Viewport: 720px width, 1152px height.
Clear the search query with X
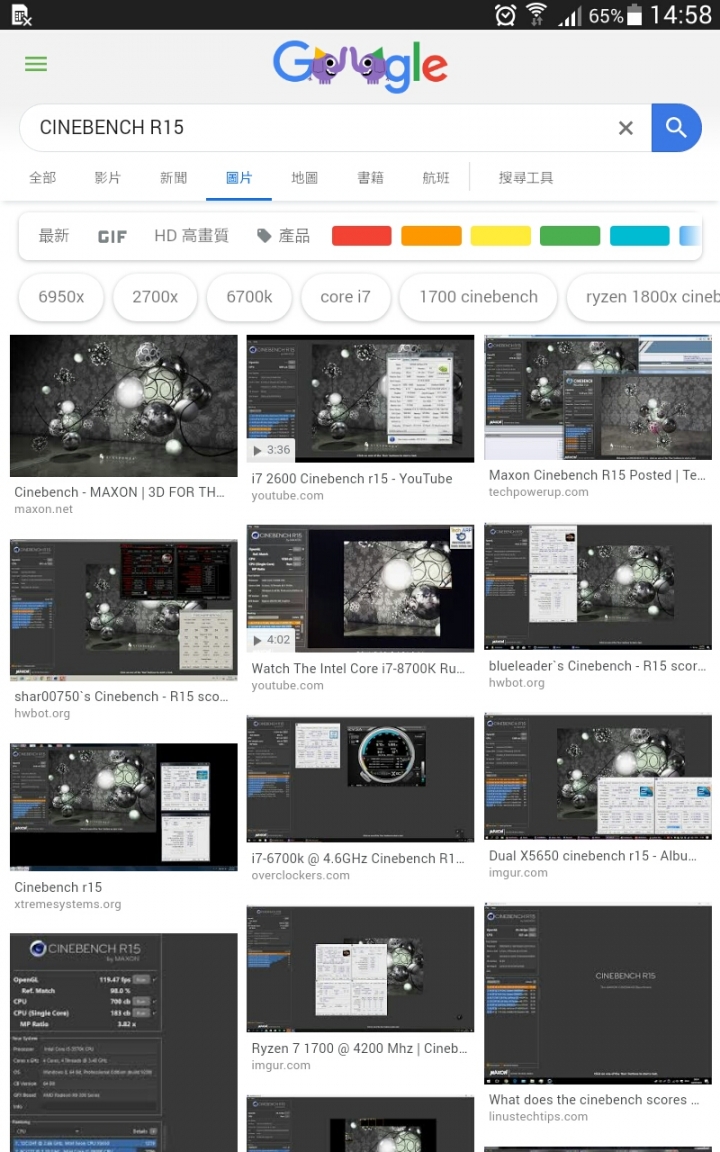(625, 128)
